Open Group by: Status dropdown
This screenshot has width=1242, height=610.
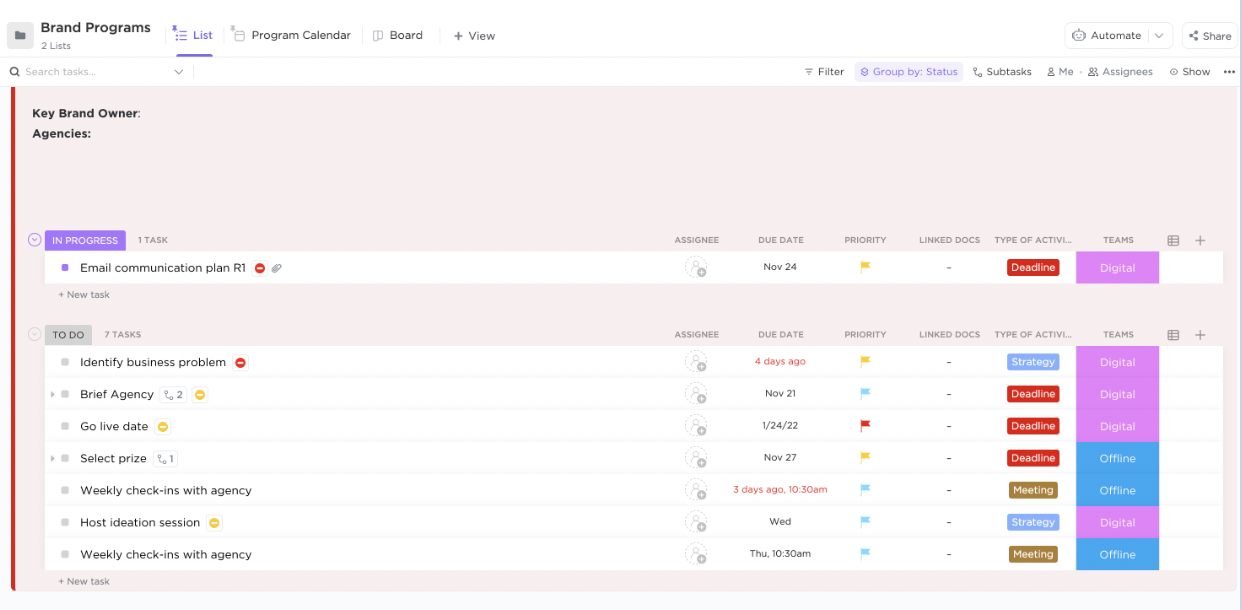tap(908, 72)
